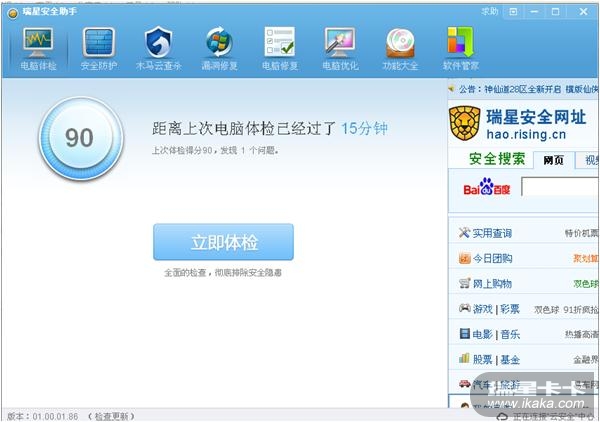The image size is (600, 422).
Task: Click into the Baidu search input field
Action: pyautogui.click(x=559, y=187)
